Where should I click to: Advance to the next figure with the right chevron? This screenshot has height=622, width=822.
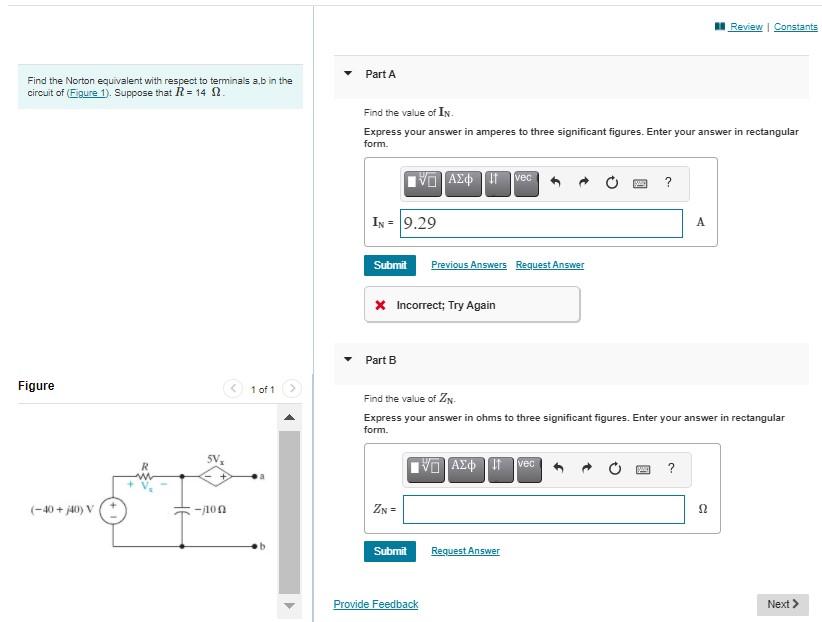(x=291, y=388)
